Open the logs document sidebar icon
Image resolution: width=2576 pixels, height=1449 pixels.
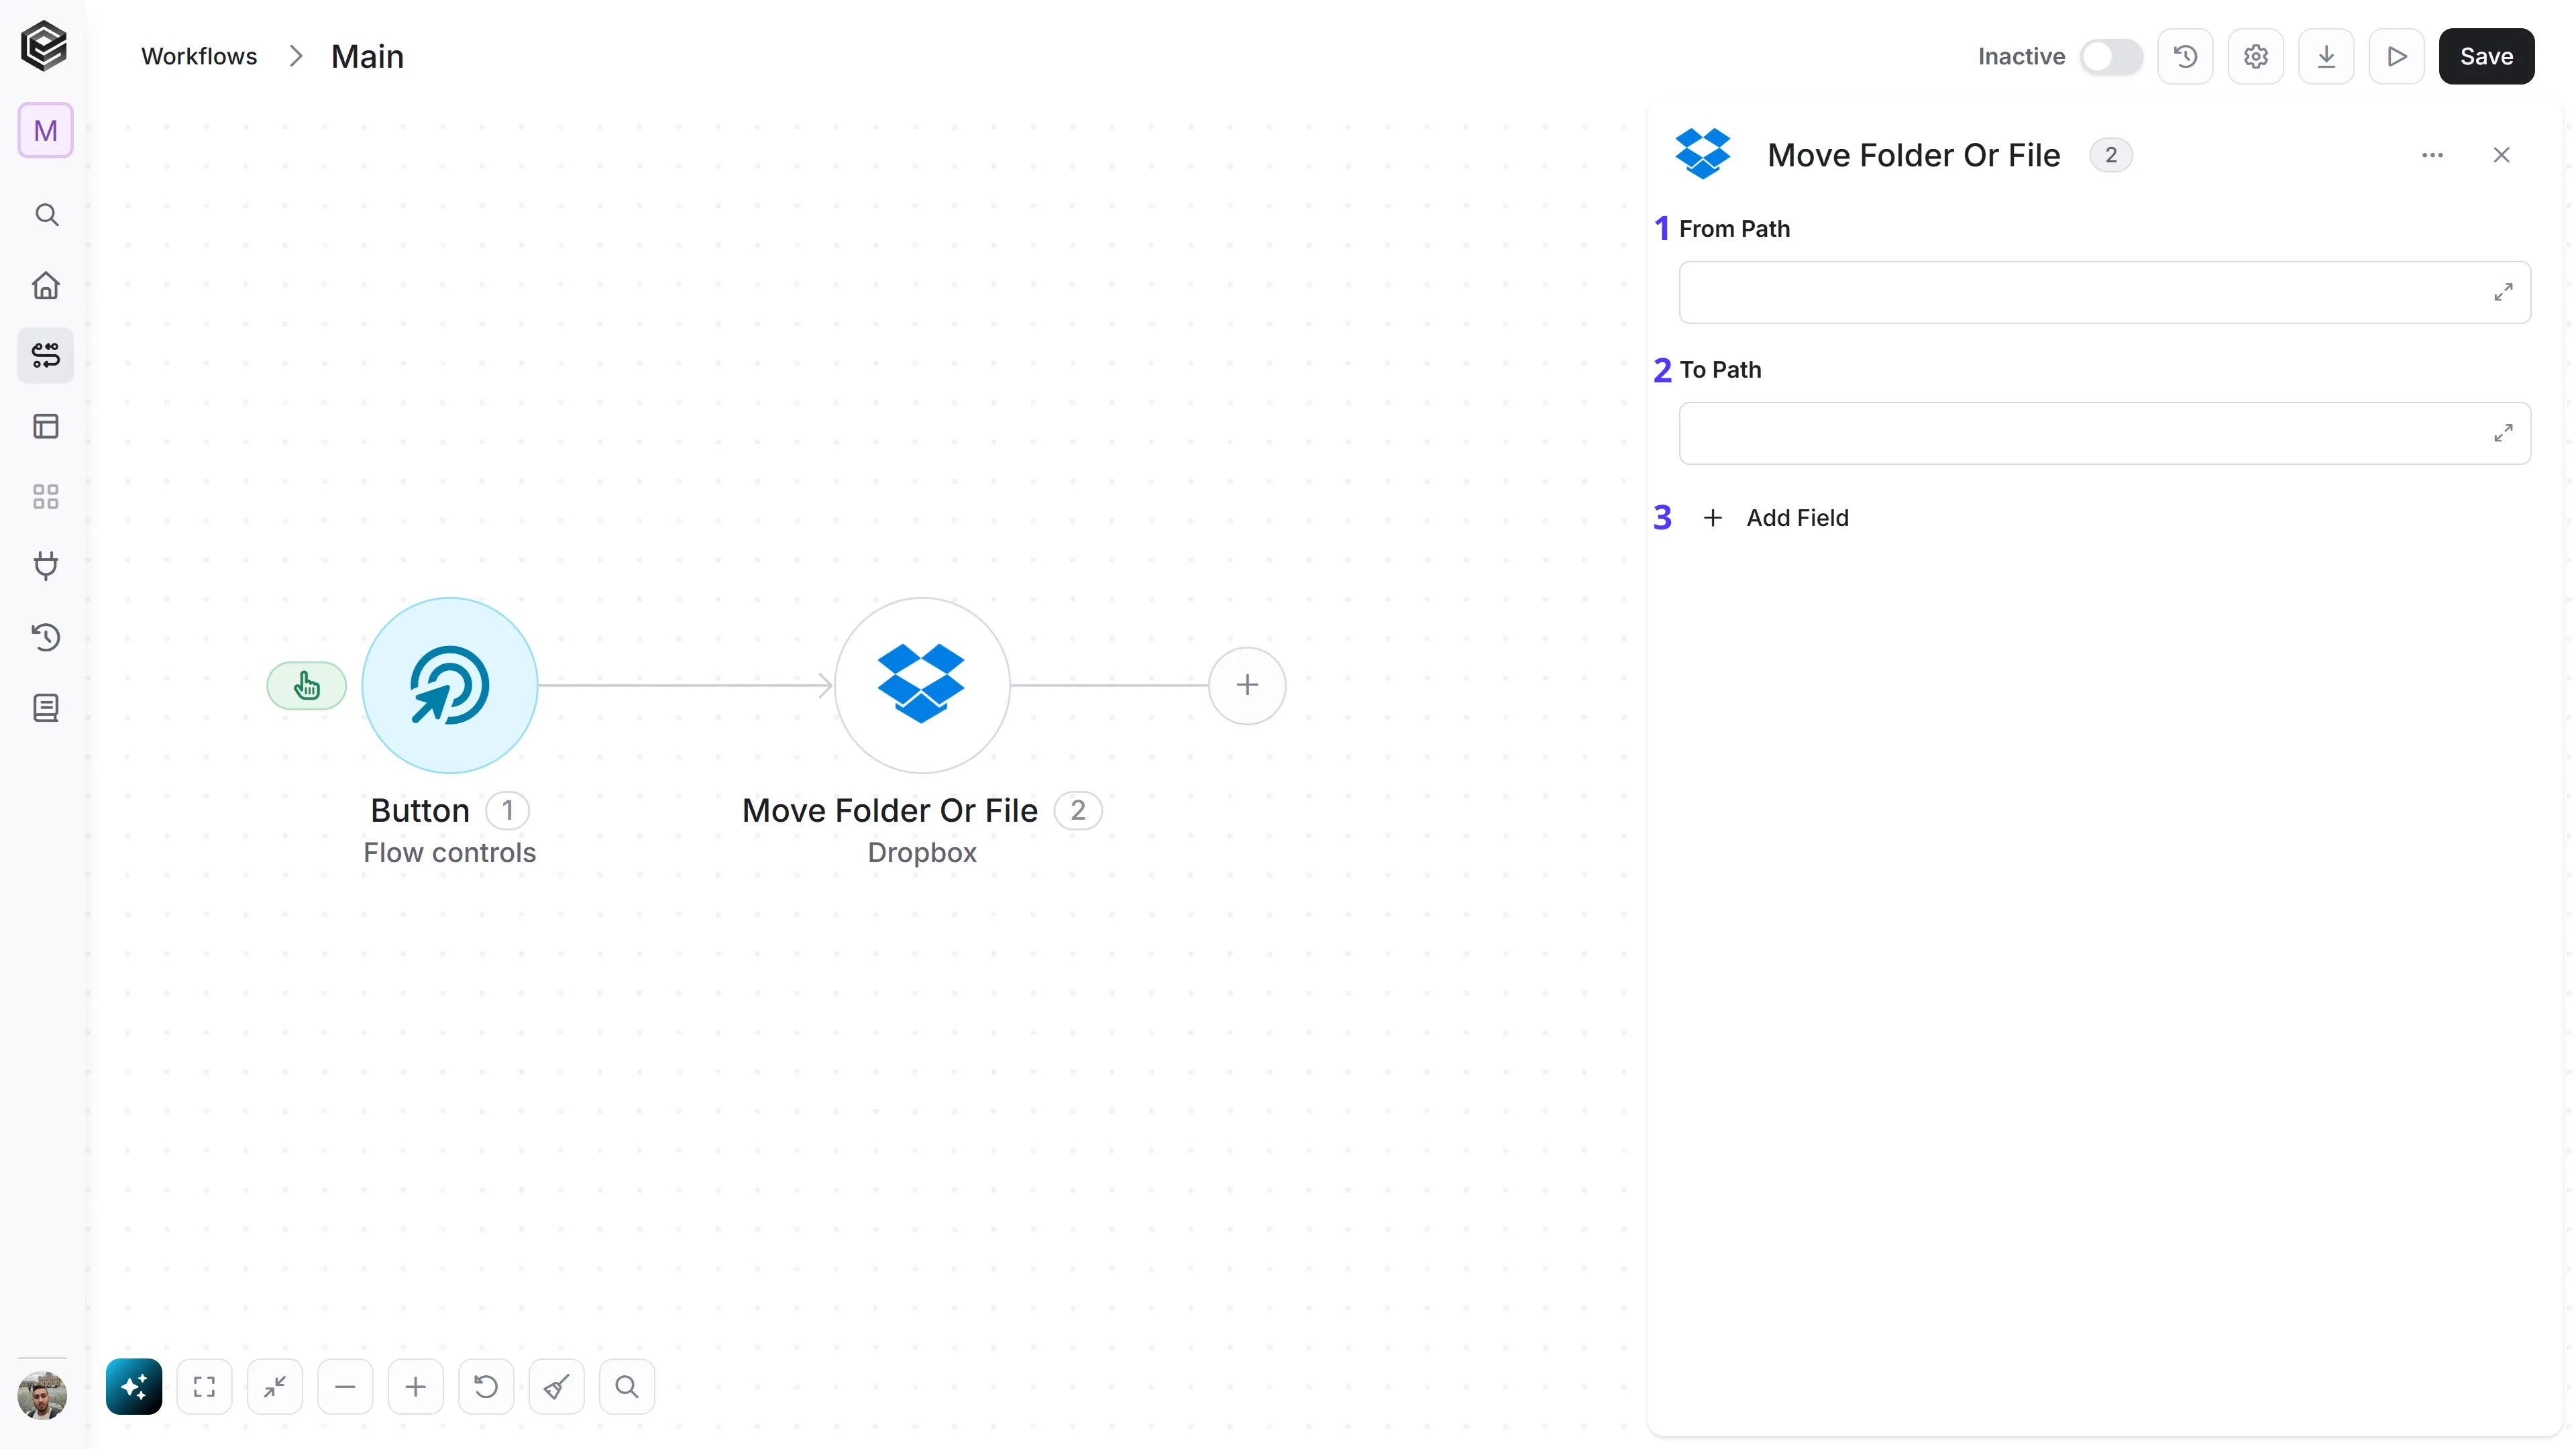click(46, 708)
